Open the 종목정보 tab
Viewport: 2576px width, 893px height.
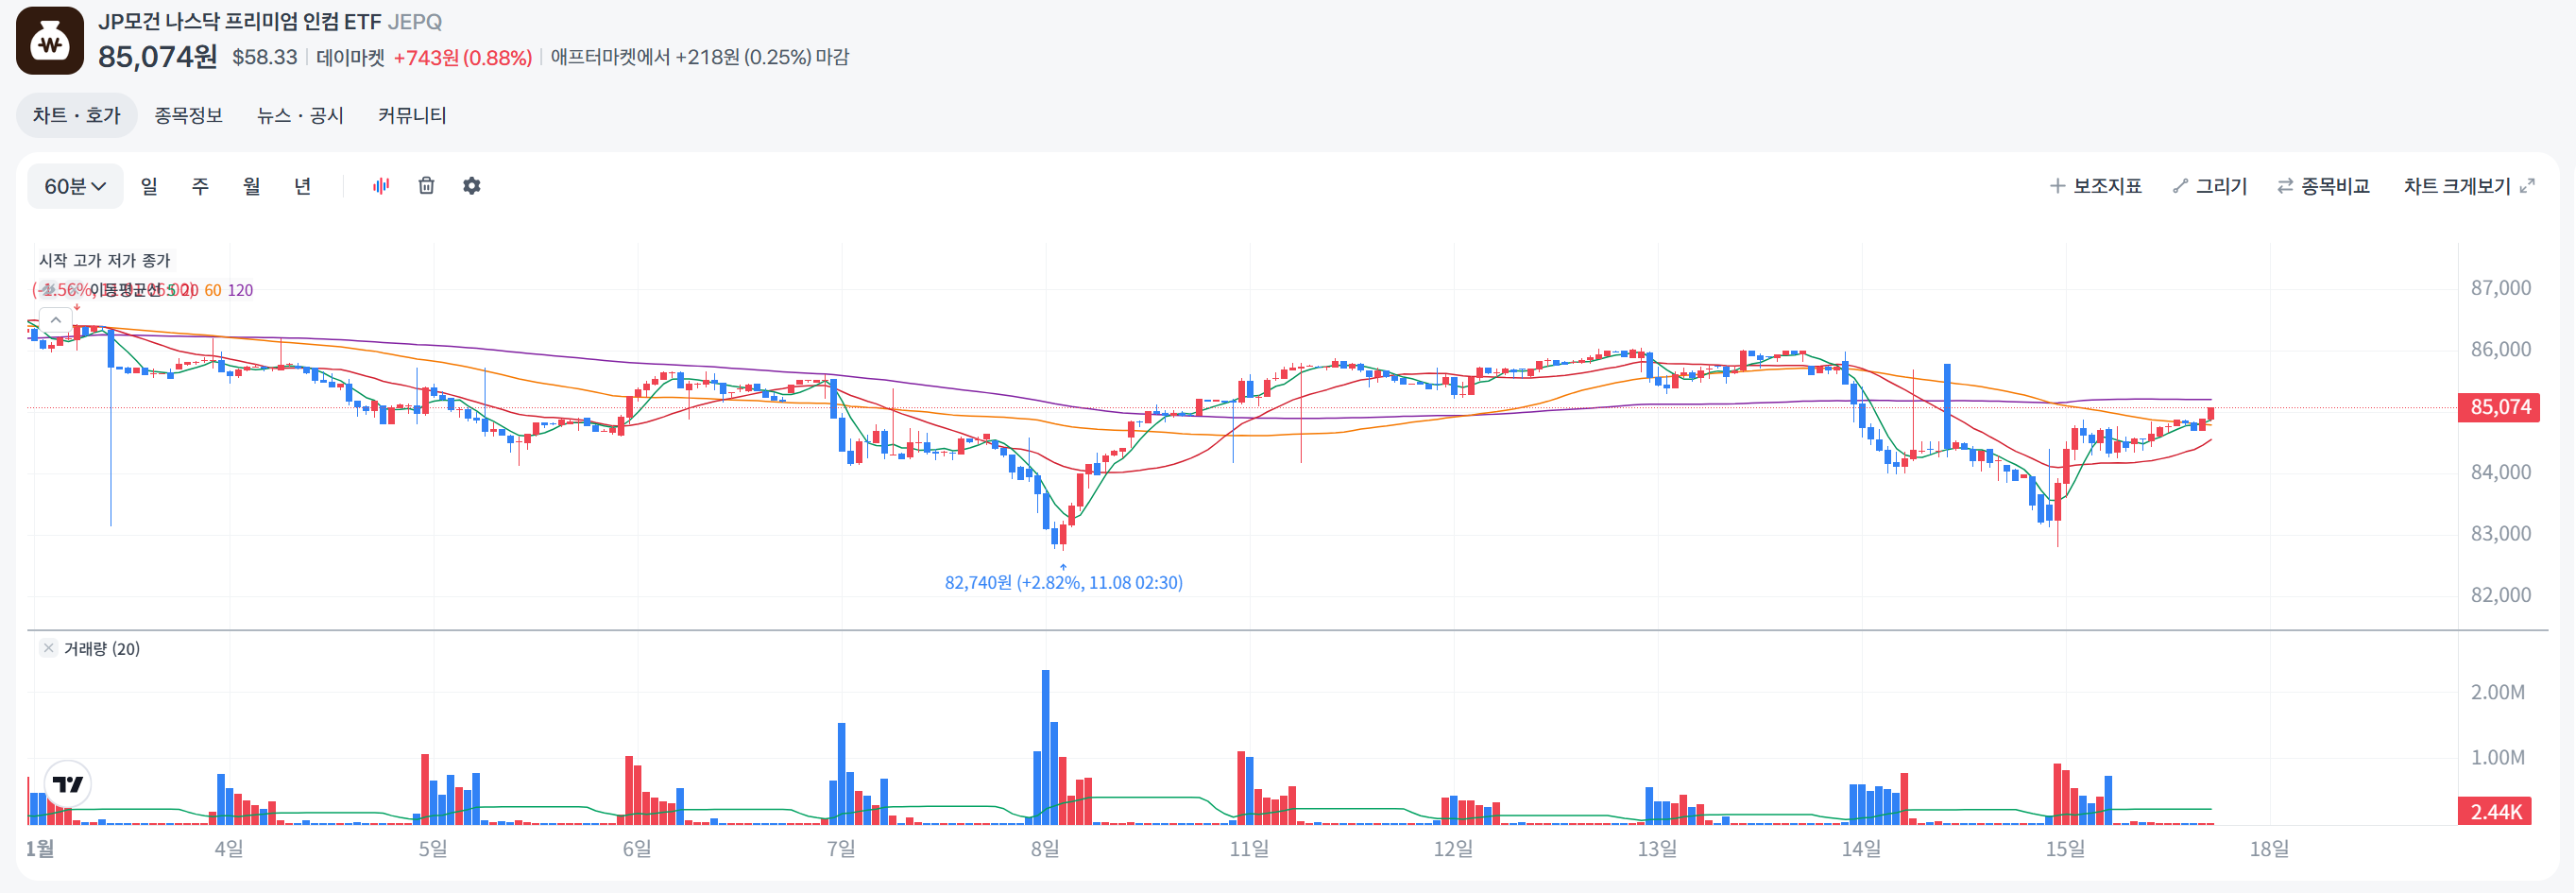[x=188, y=116]
